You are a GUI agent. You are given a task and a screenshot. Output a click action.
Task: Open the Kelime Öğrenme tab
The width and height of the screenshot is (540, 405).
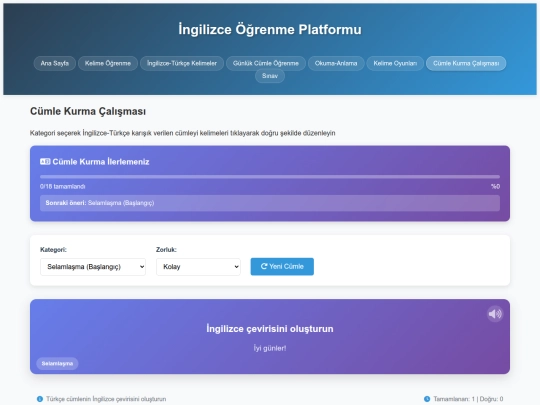click(x=108, y=63)
